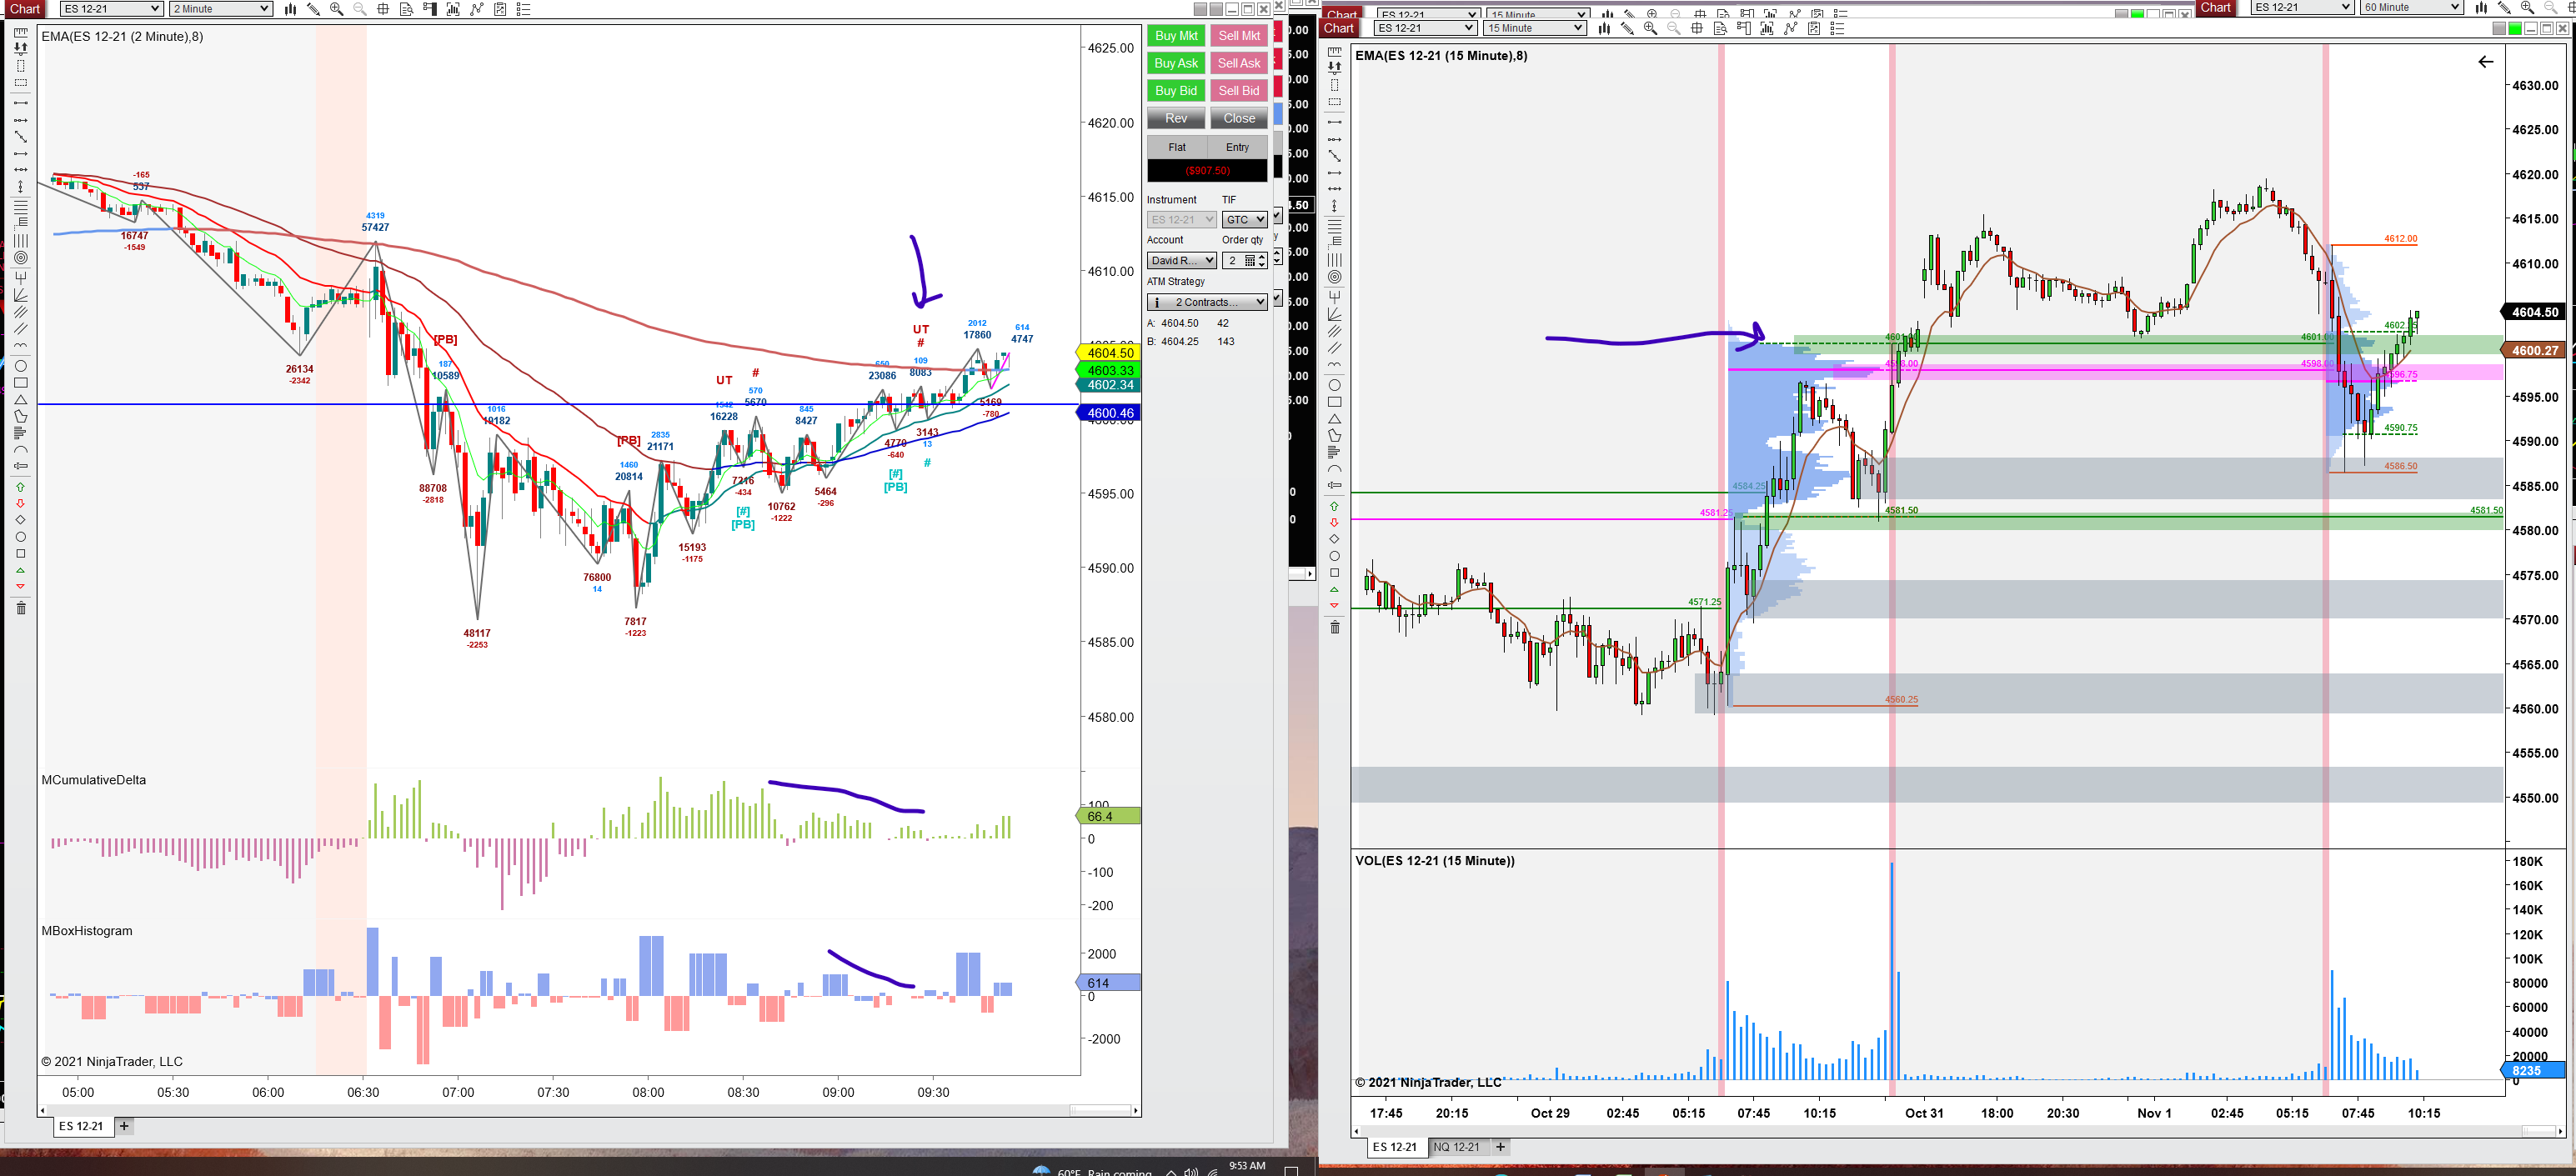Click the Sell Mkt button
The width and height of the screenshot is (2576, 1176).
pos(1239,36)
